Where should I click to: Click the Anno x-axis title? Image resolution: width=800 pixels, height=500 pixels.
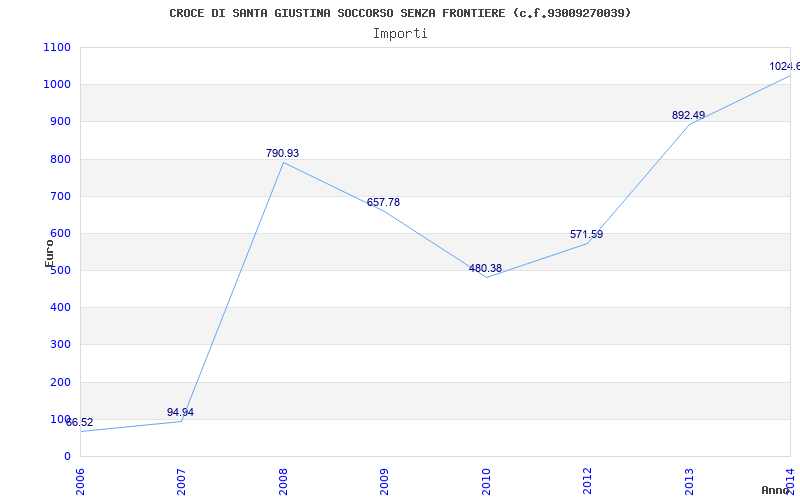point(776,490)
